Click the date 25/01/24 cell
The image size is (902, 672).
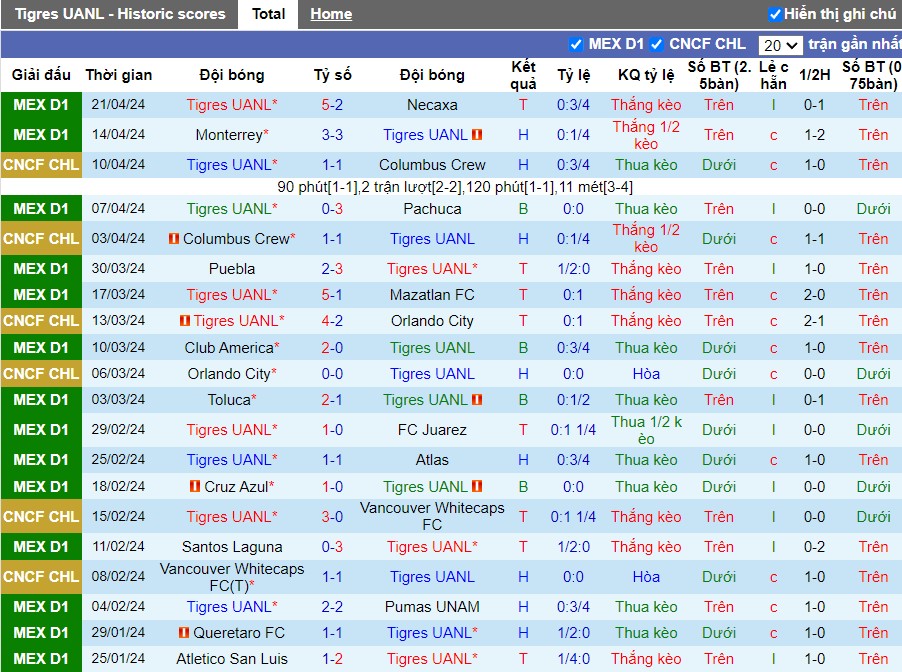point(118,658)
